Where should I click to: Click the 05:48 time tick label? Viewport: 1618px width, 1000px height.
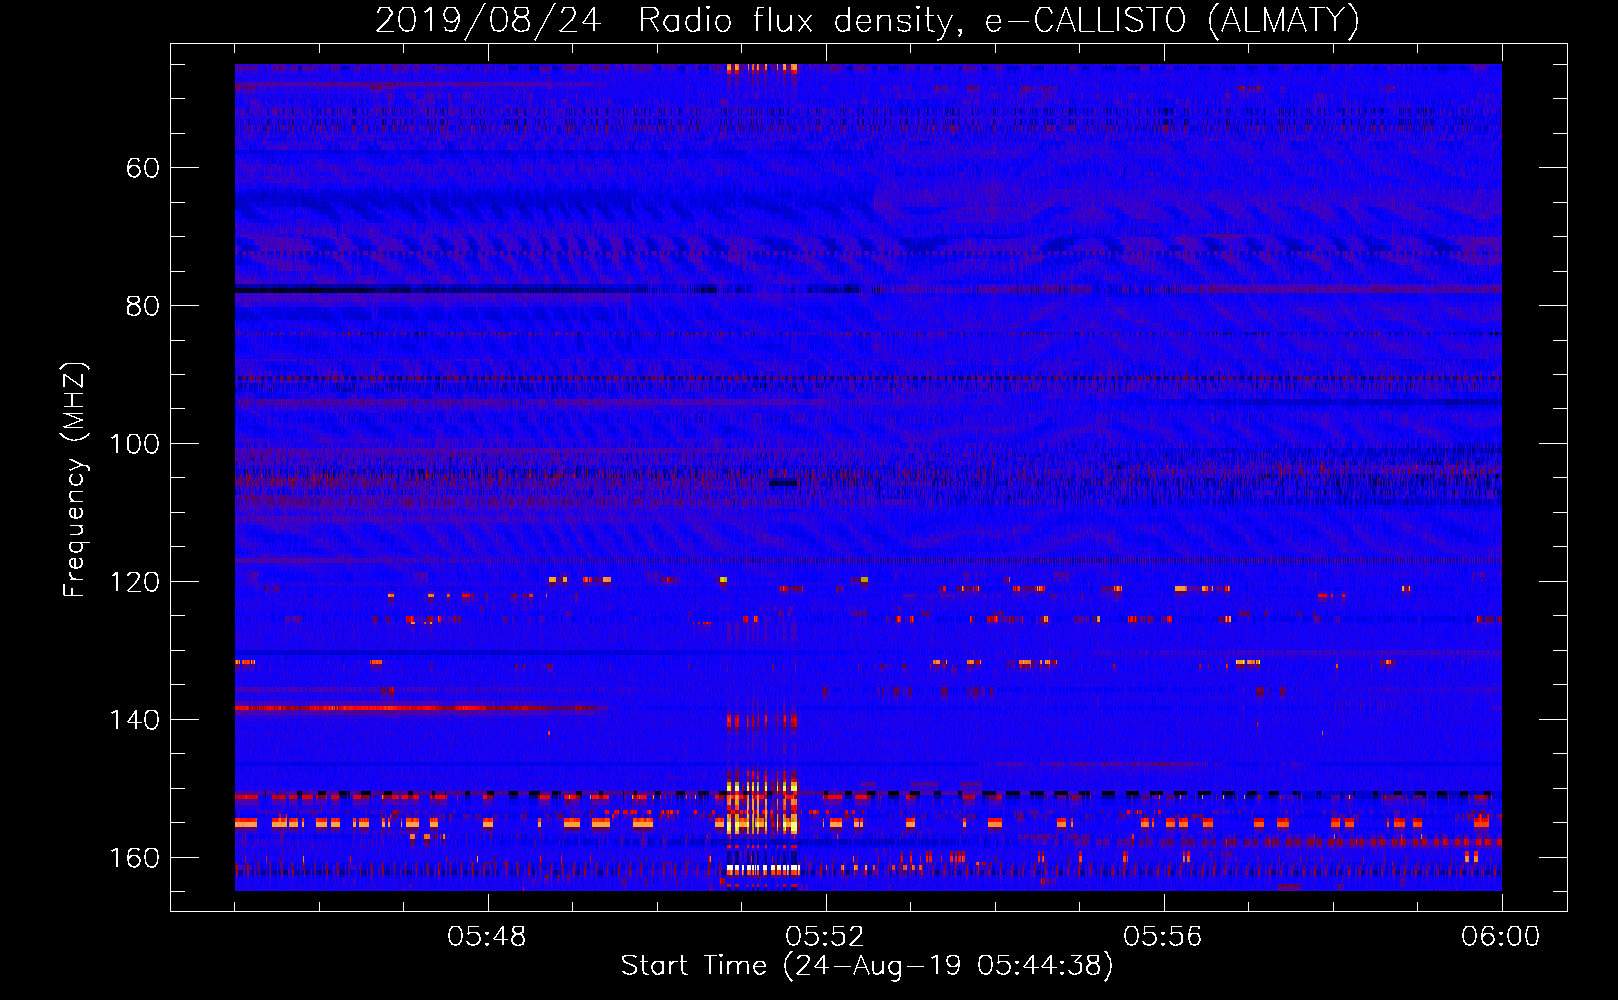tap(487, 937)
